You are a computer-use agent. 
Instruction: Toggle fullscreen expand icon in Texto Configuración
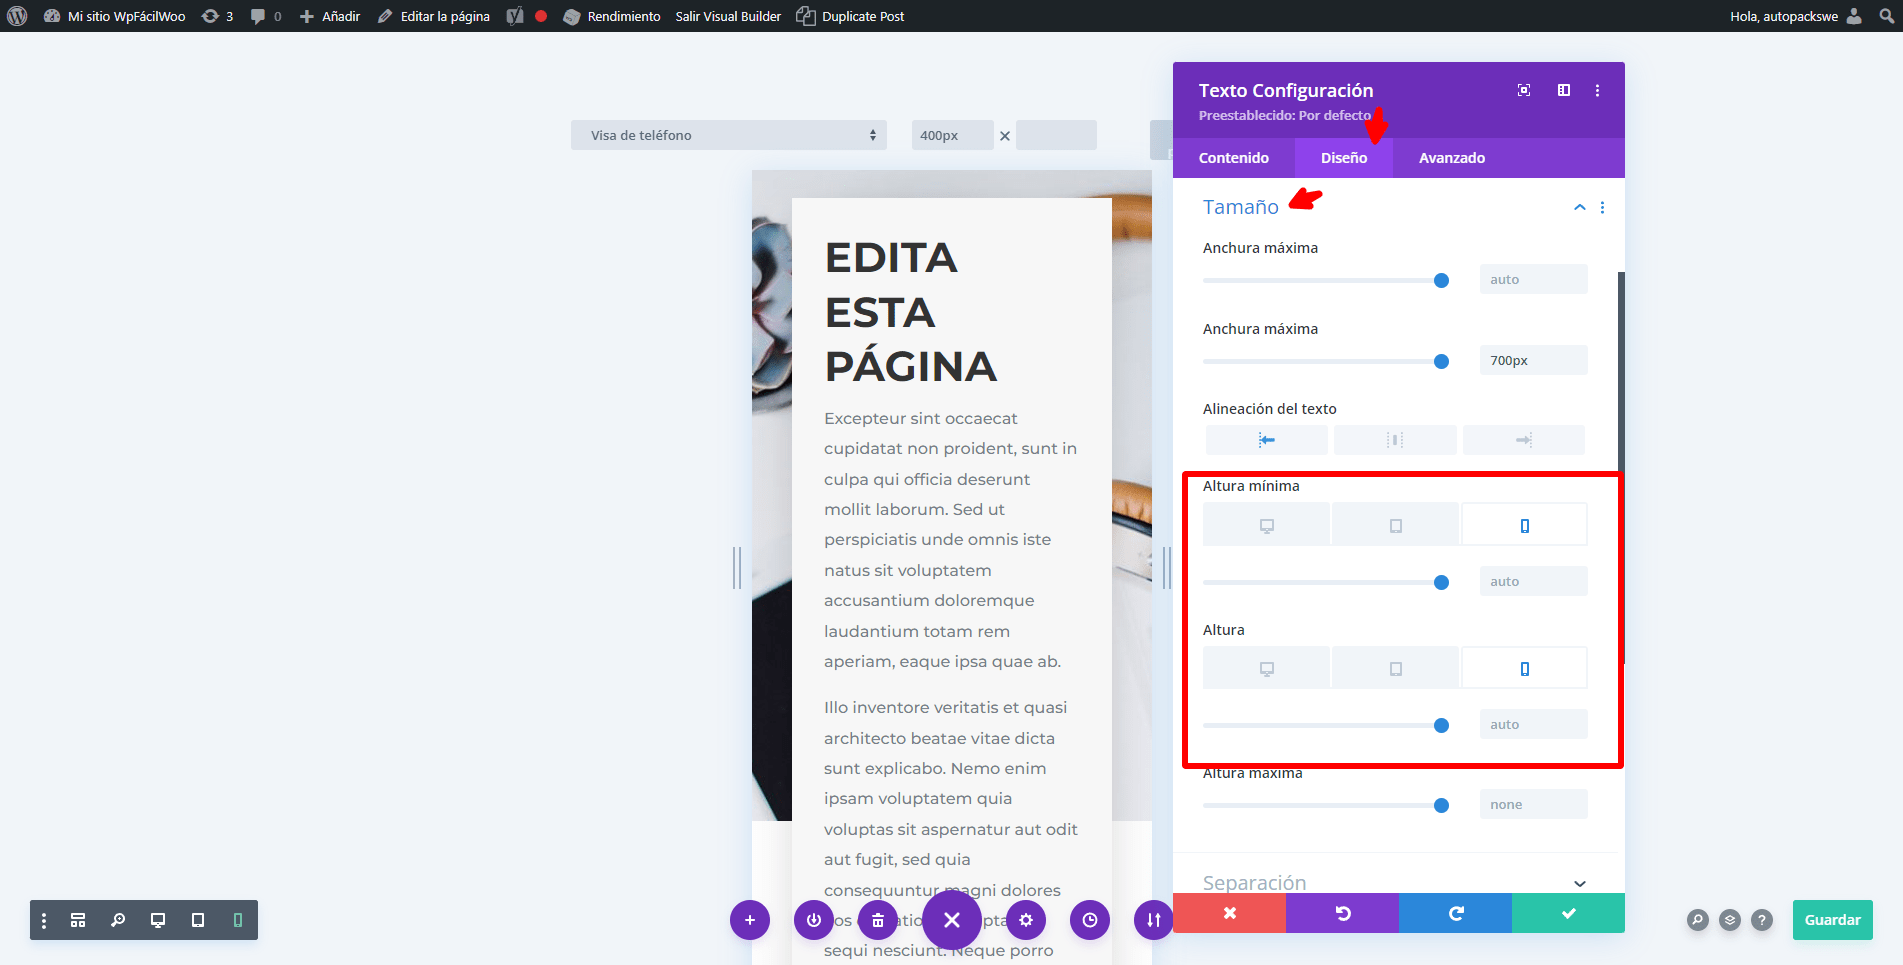coord(1524,90)
